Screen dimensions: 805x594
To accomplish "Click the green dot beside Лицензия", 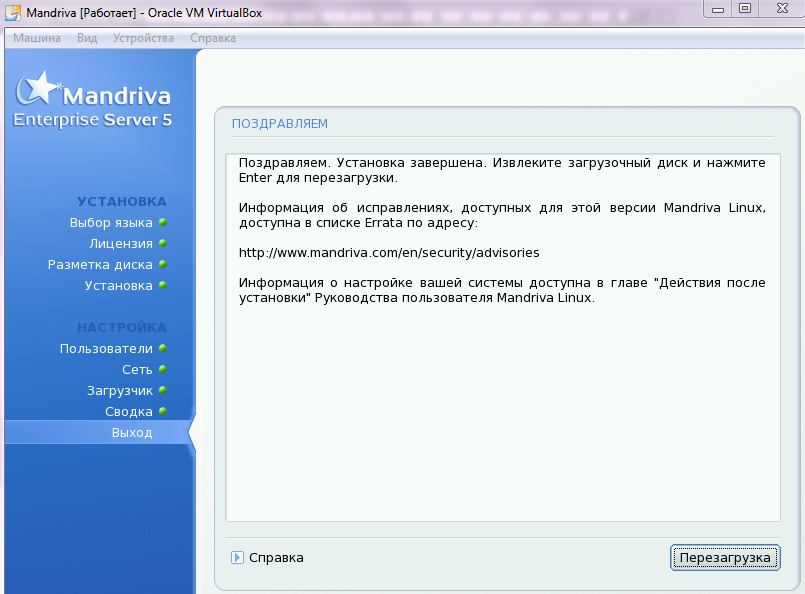I will [163, 243].
